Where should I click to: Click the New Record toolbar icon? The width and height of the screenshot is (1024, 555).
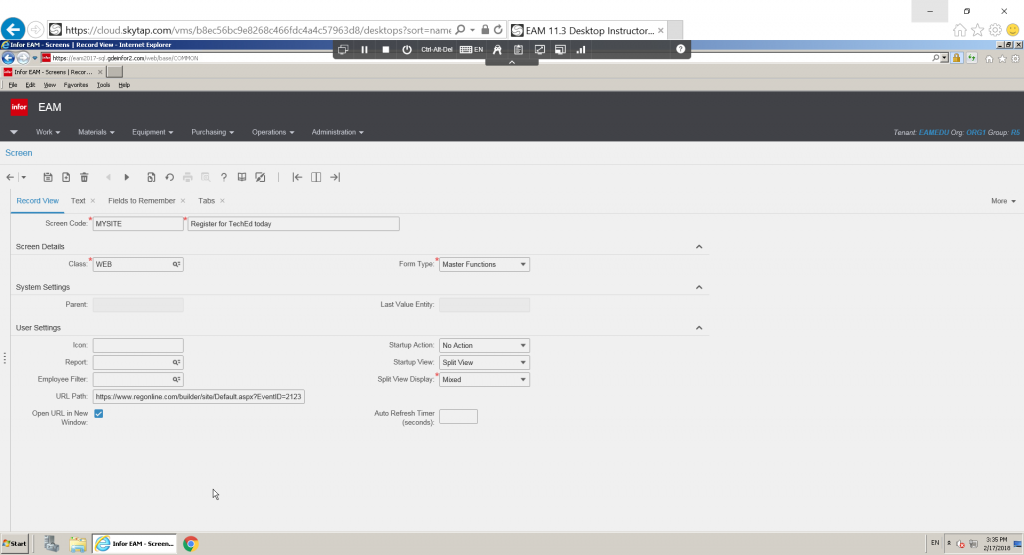tap(66, 177)
